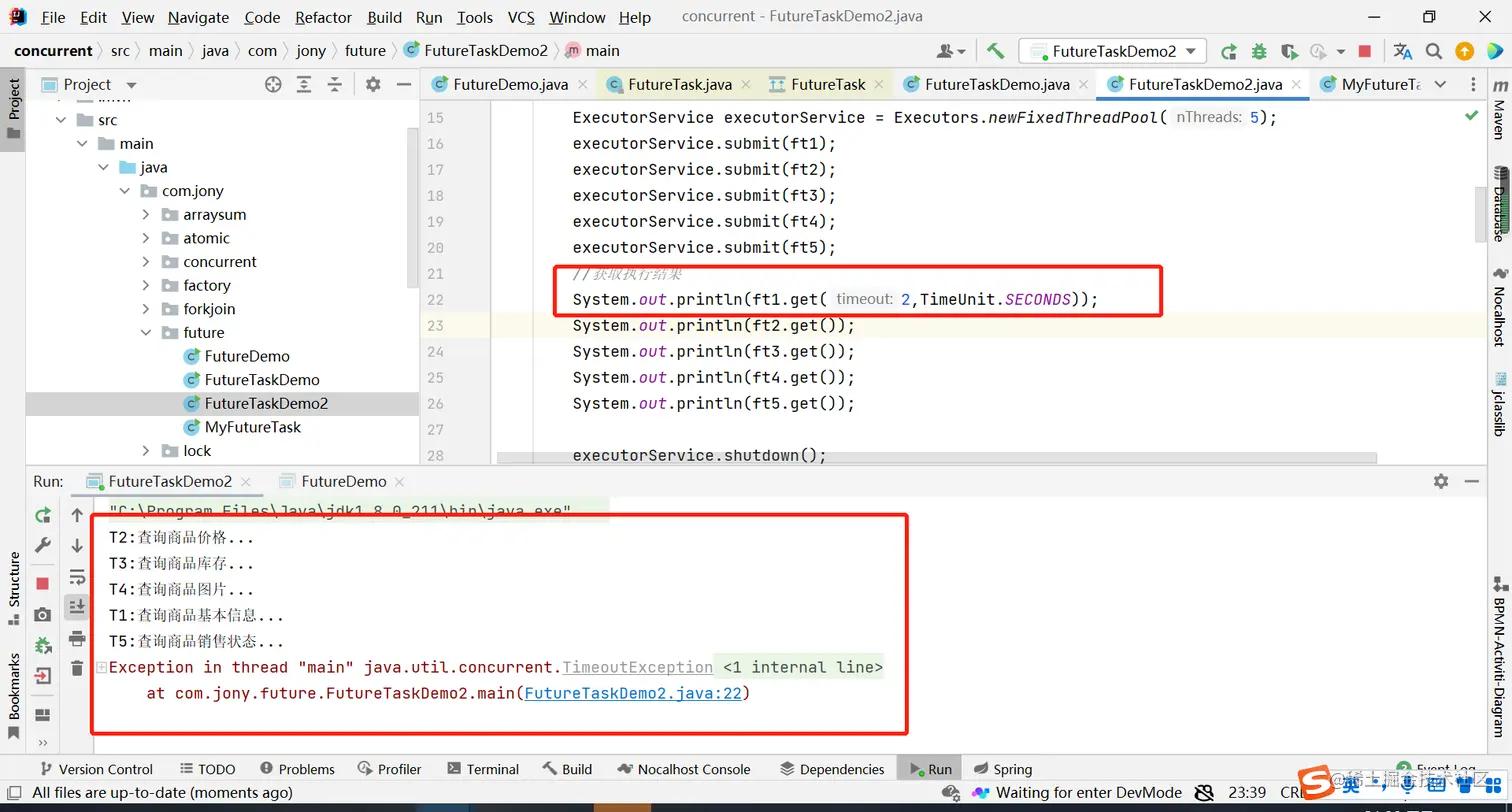Image resolution: width=1512 pixels, height=812 pixels.
Task: Click the wrench icon in Run panel
Action: tap(43, 545)
